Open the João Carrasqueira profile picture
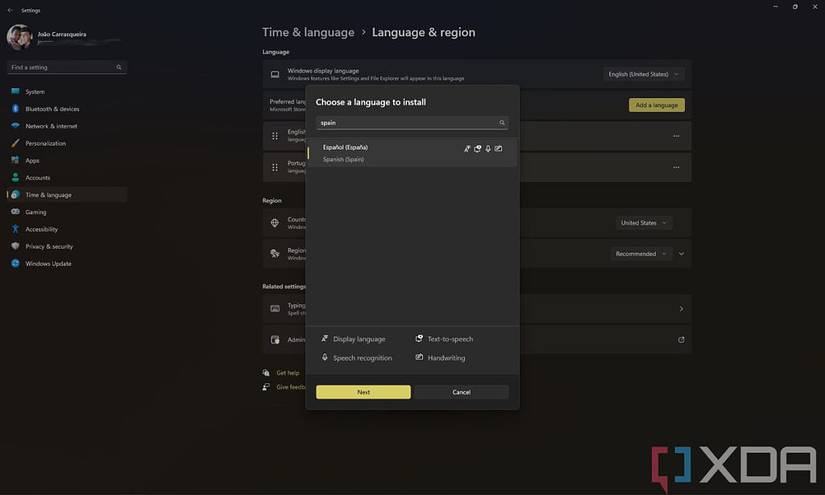 coord(19,37)
